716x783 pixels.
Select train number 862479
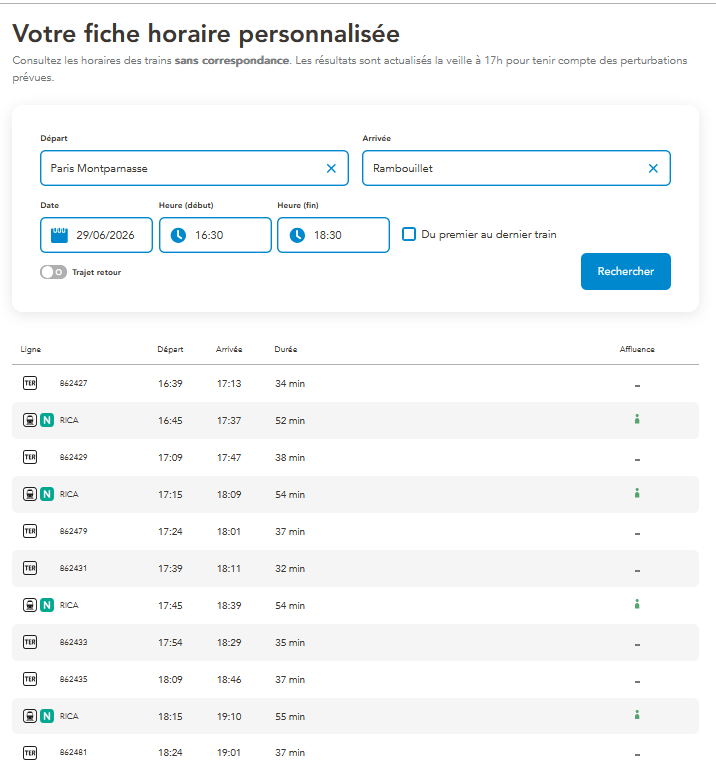(73, 531)
